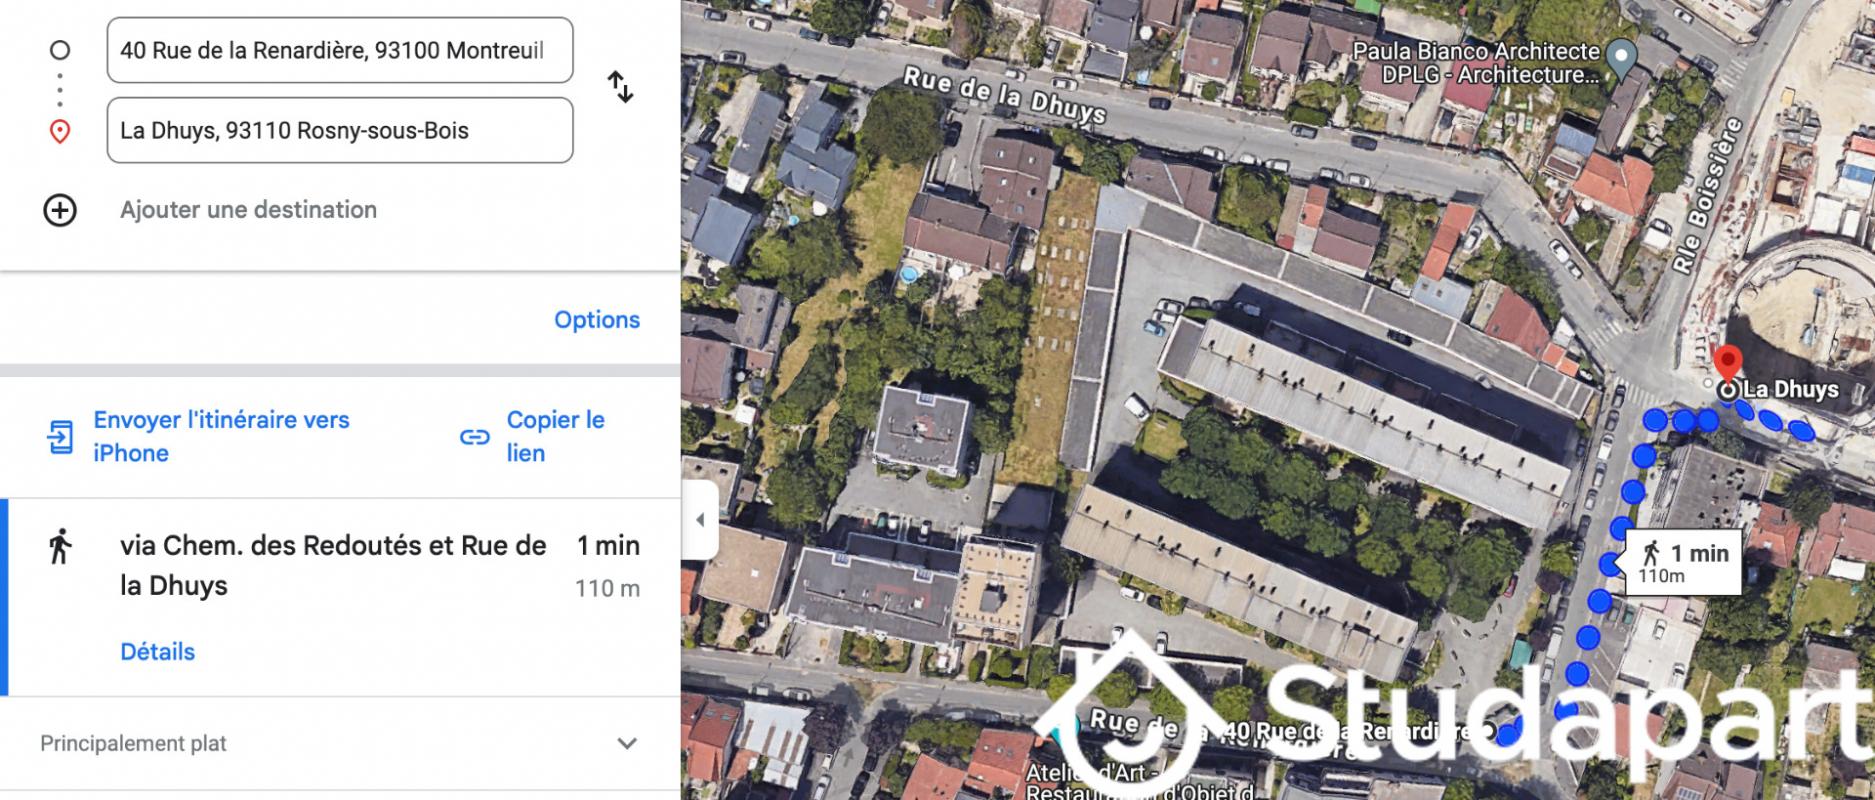
Task: Click Envoyer l'itinéraire vers iPhone
Action: 221,437
